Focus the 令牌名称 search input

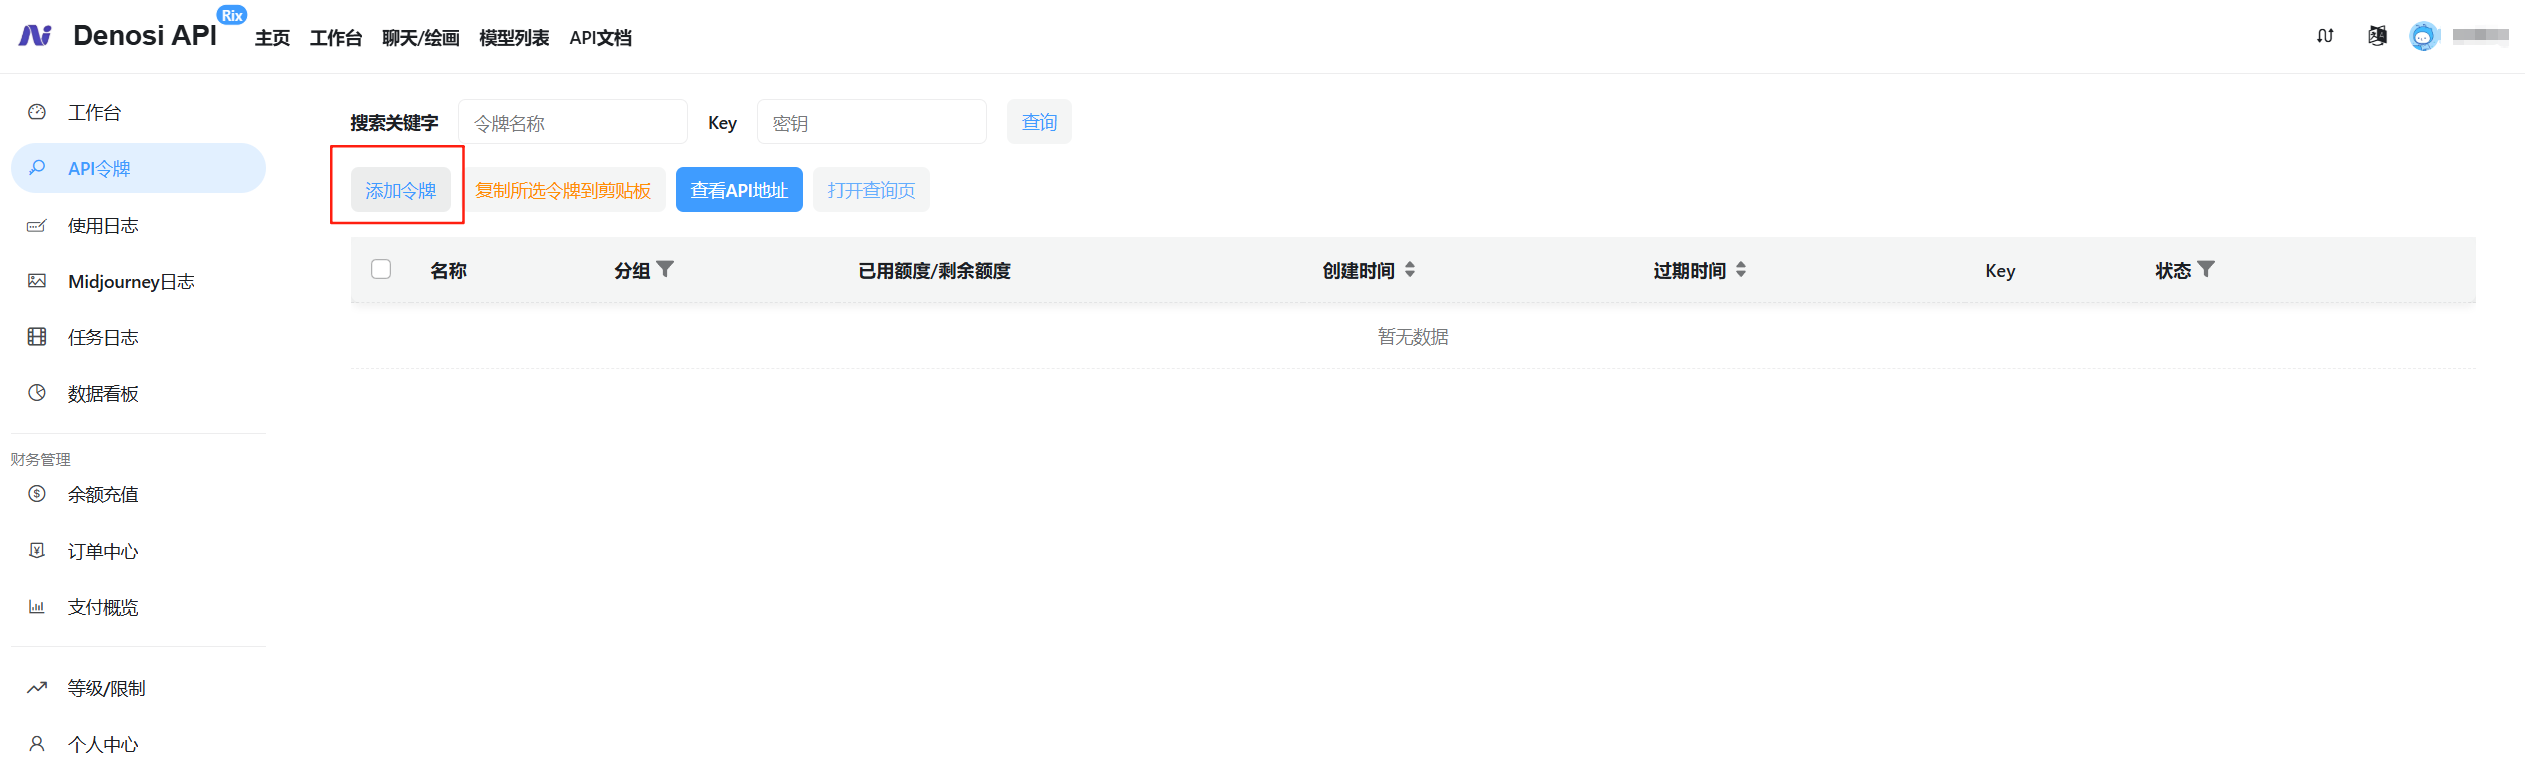(573, 122)
